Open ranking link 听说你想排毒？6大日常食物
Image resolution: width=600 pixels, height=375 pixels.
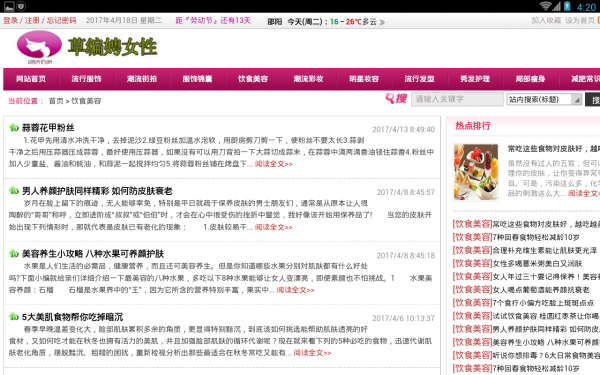546,355
